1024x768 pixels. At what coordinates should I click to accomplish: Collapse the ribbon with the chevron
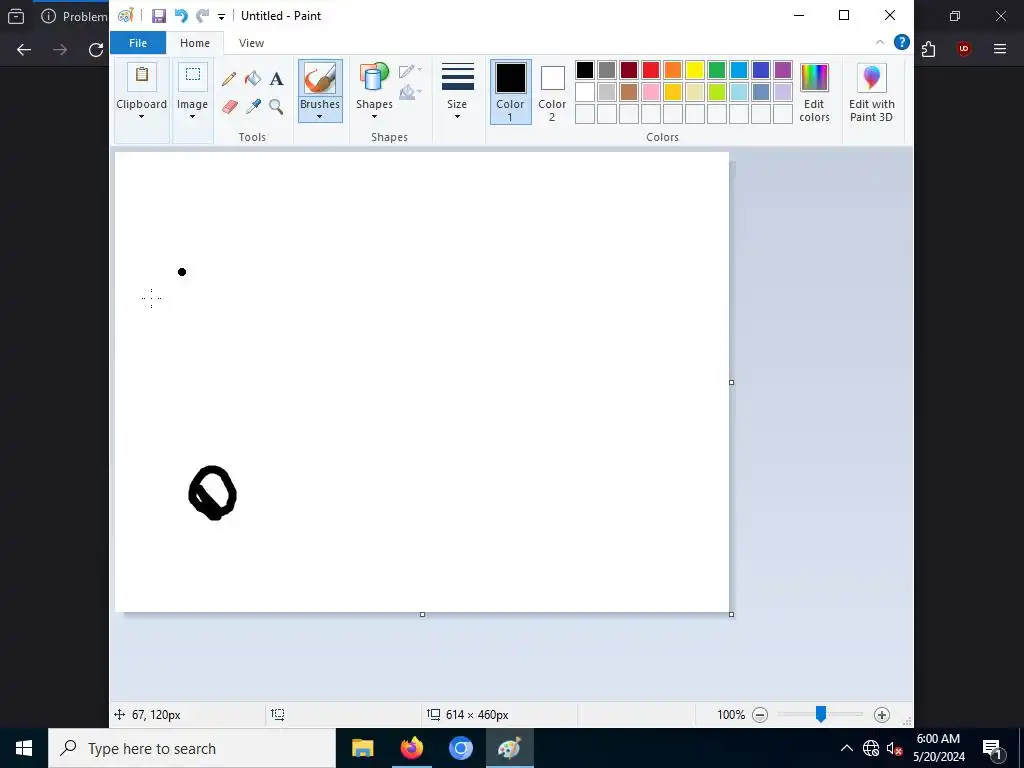tap(880, 42)
